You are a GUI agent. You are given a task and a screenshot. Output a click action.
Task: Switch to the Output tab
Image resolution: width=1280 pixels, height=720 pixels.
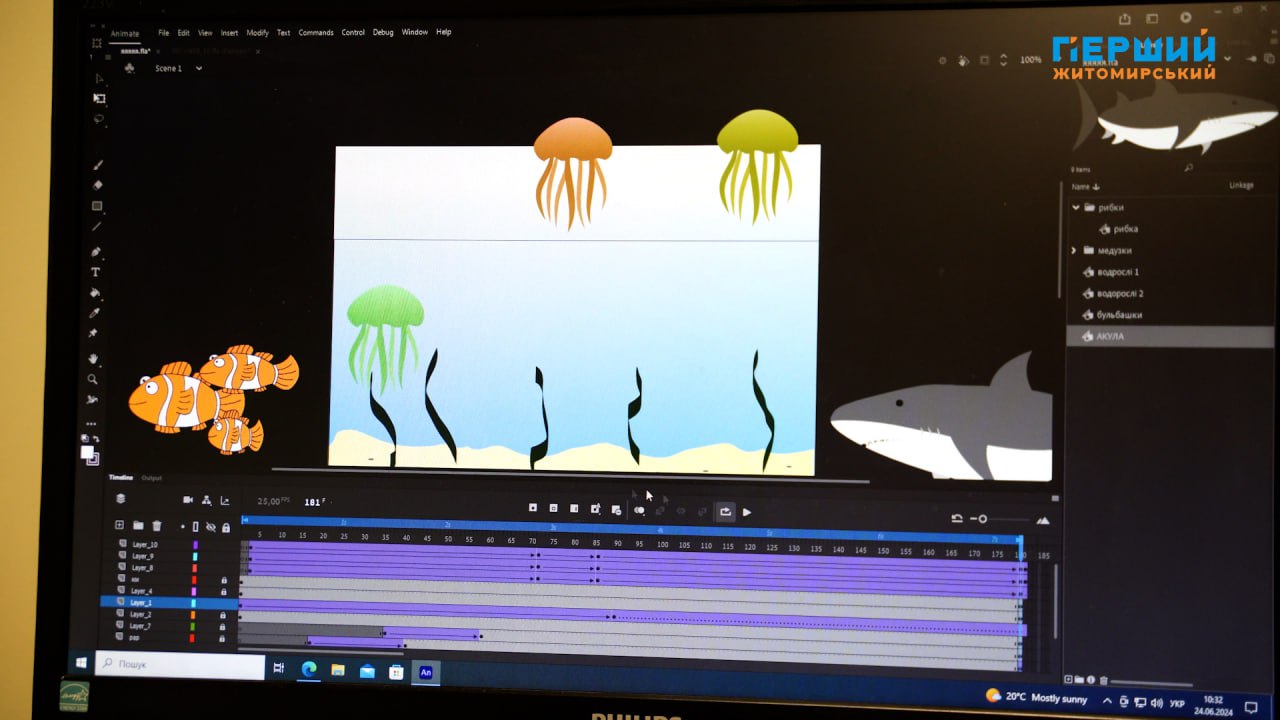coord(151,478)
